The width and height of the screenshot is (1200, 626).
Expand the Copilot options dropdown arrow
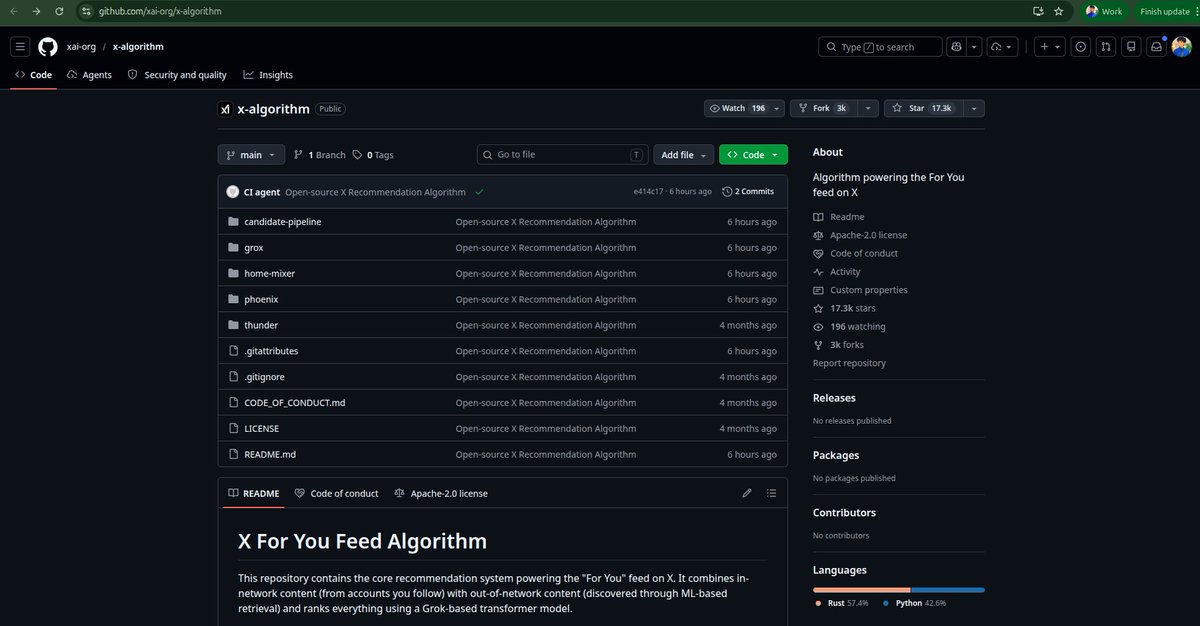(x=974, y=47)
